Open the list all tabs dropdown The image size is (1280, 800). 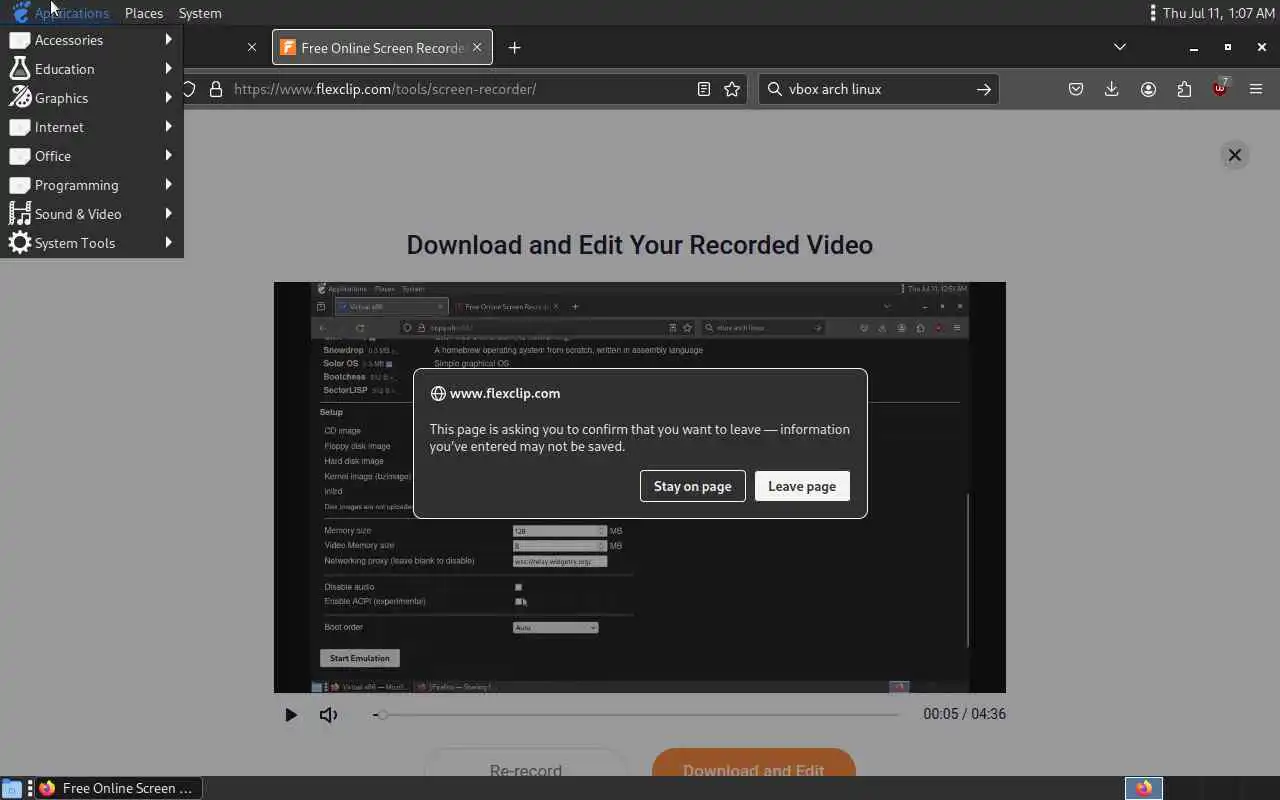pos(1120,47)
